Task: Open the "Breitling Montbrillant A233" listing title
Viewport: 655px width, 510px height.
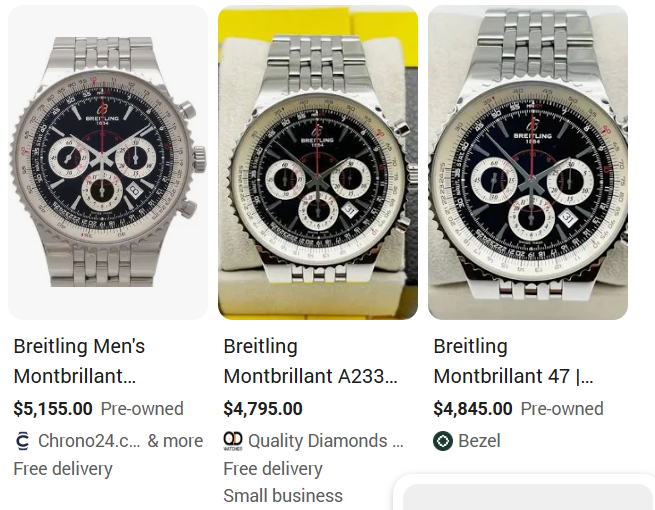Action: (x=311, y=361)
